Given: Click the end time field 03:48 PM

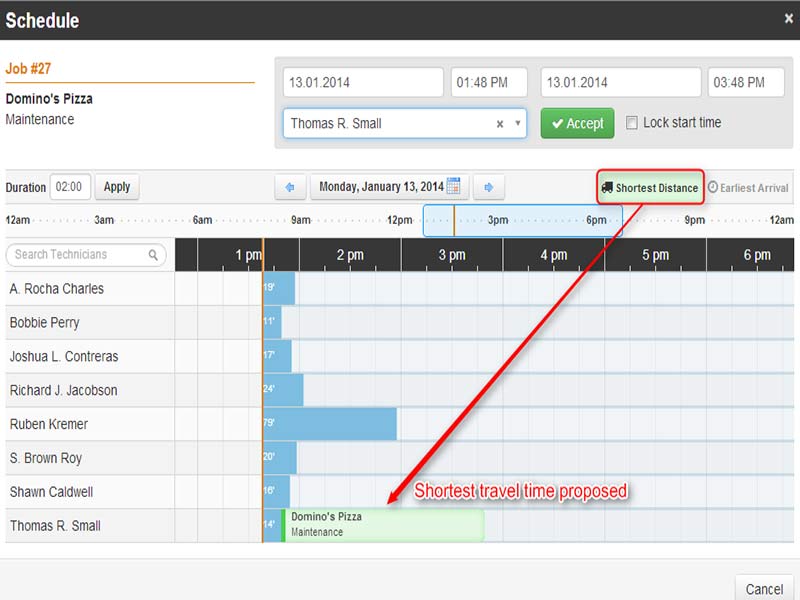Looking at the screenshot, I should [x=745, y=82].
